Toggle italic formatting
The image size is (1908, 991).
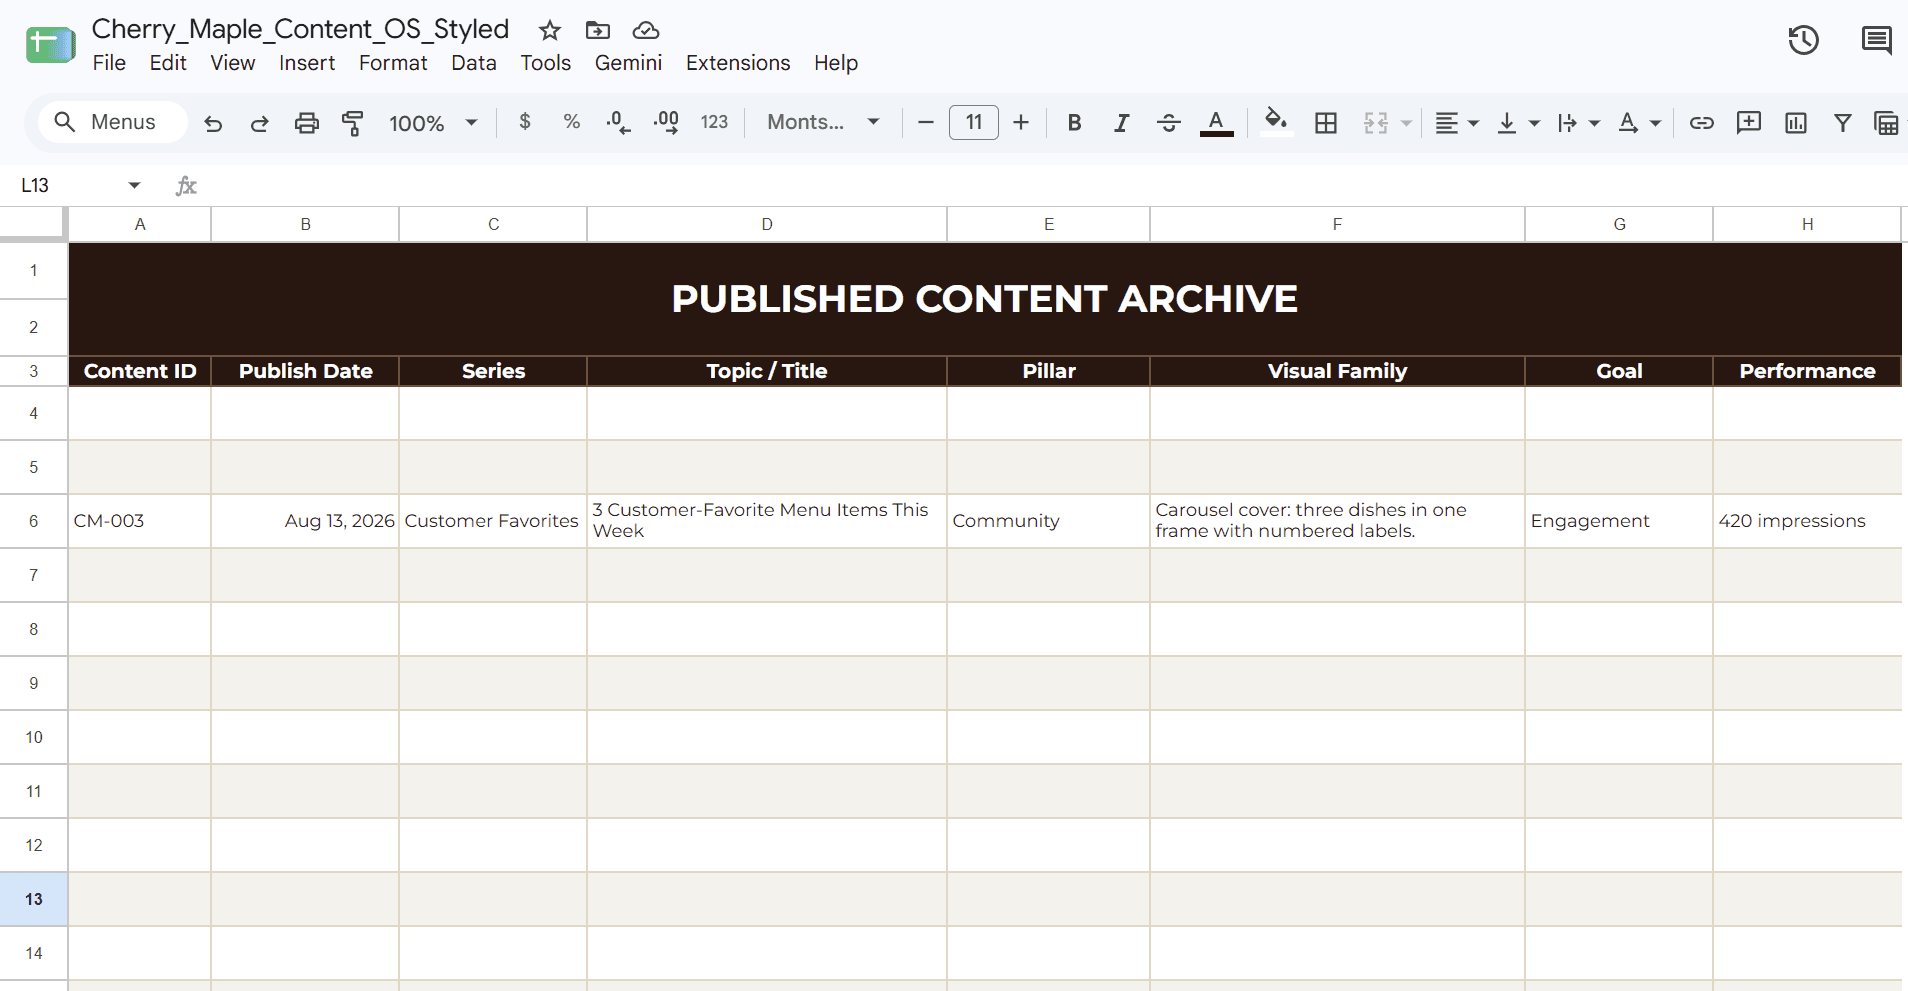point(1121,122)
